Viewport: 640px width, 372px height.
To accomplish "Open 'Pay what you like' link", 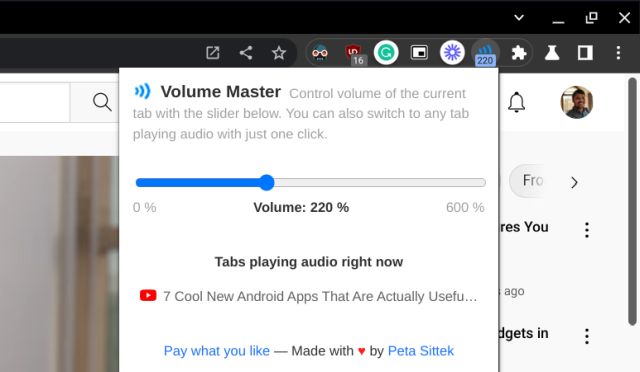I will [217, 351].
